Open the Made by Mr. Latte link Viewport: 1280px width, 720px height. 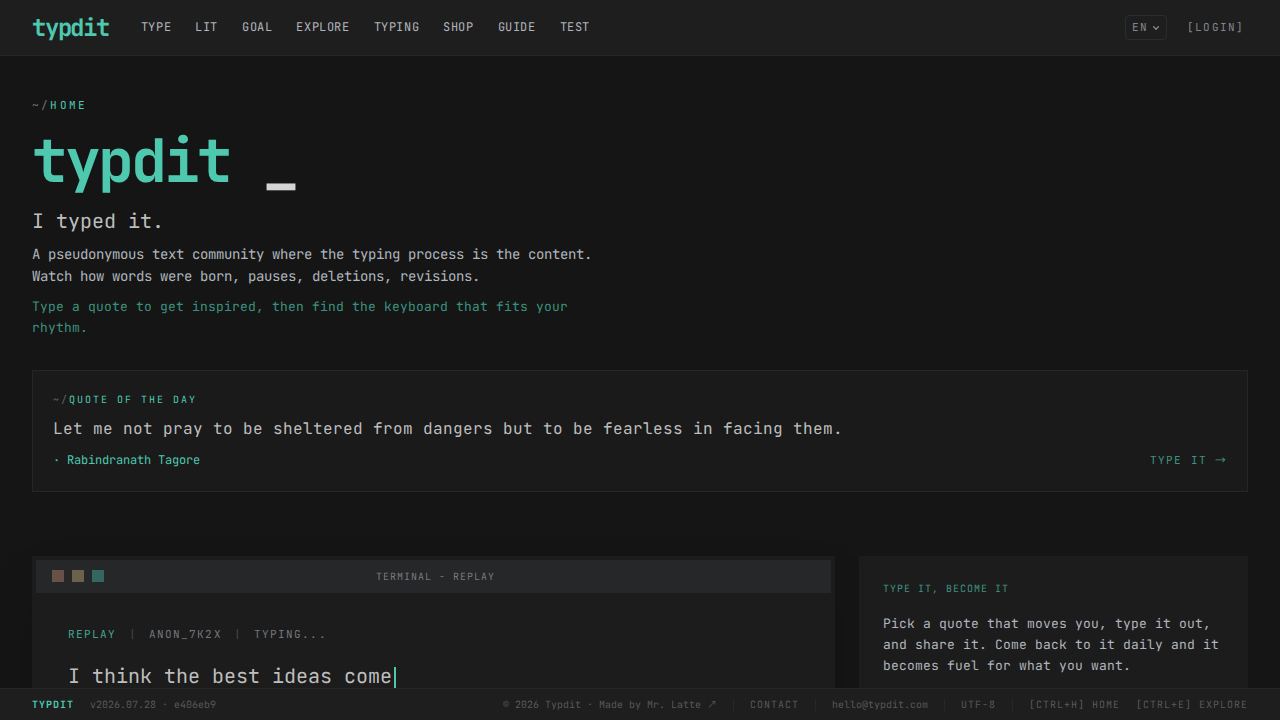click(x=658, y=704)
